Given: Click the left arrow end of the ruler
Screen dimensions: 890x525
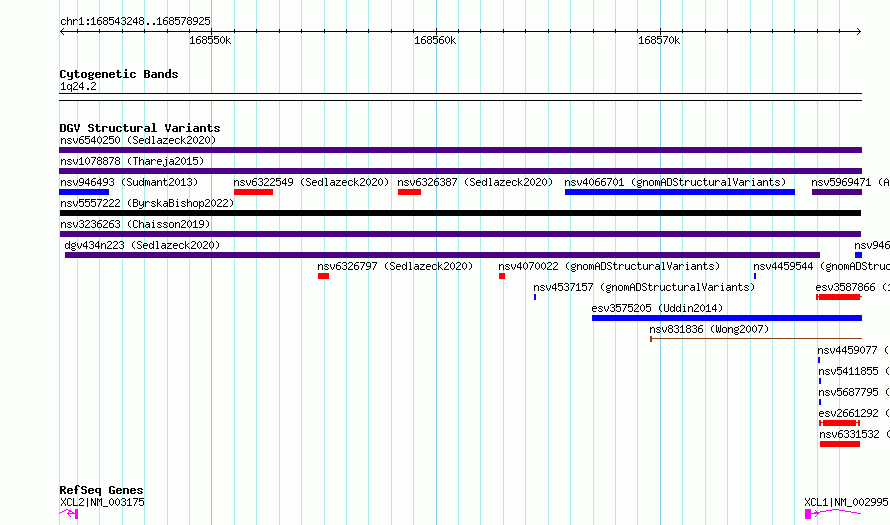Looking at the screenshot, I should [x=62, y=31].
